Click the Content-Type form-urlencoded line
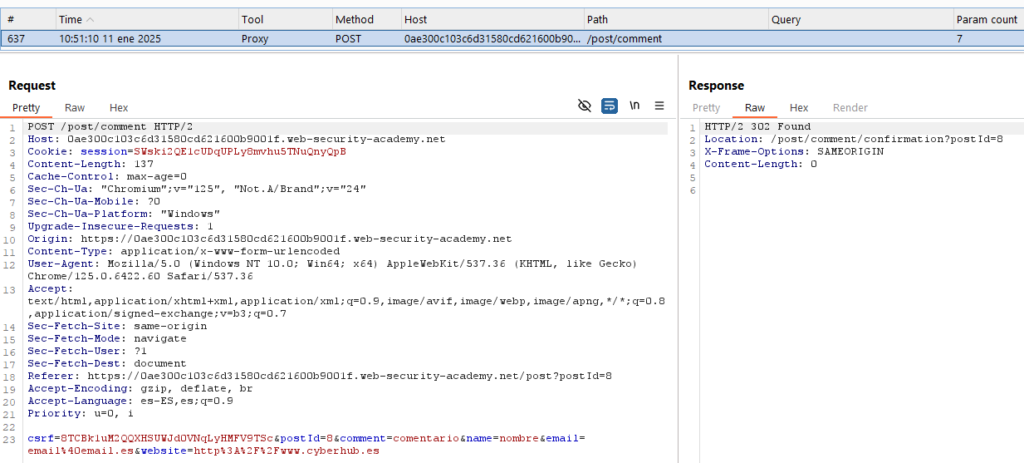The image size is (1024, 463). tap(184, 251)
